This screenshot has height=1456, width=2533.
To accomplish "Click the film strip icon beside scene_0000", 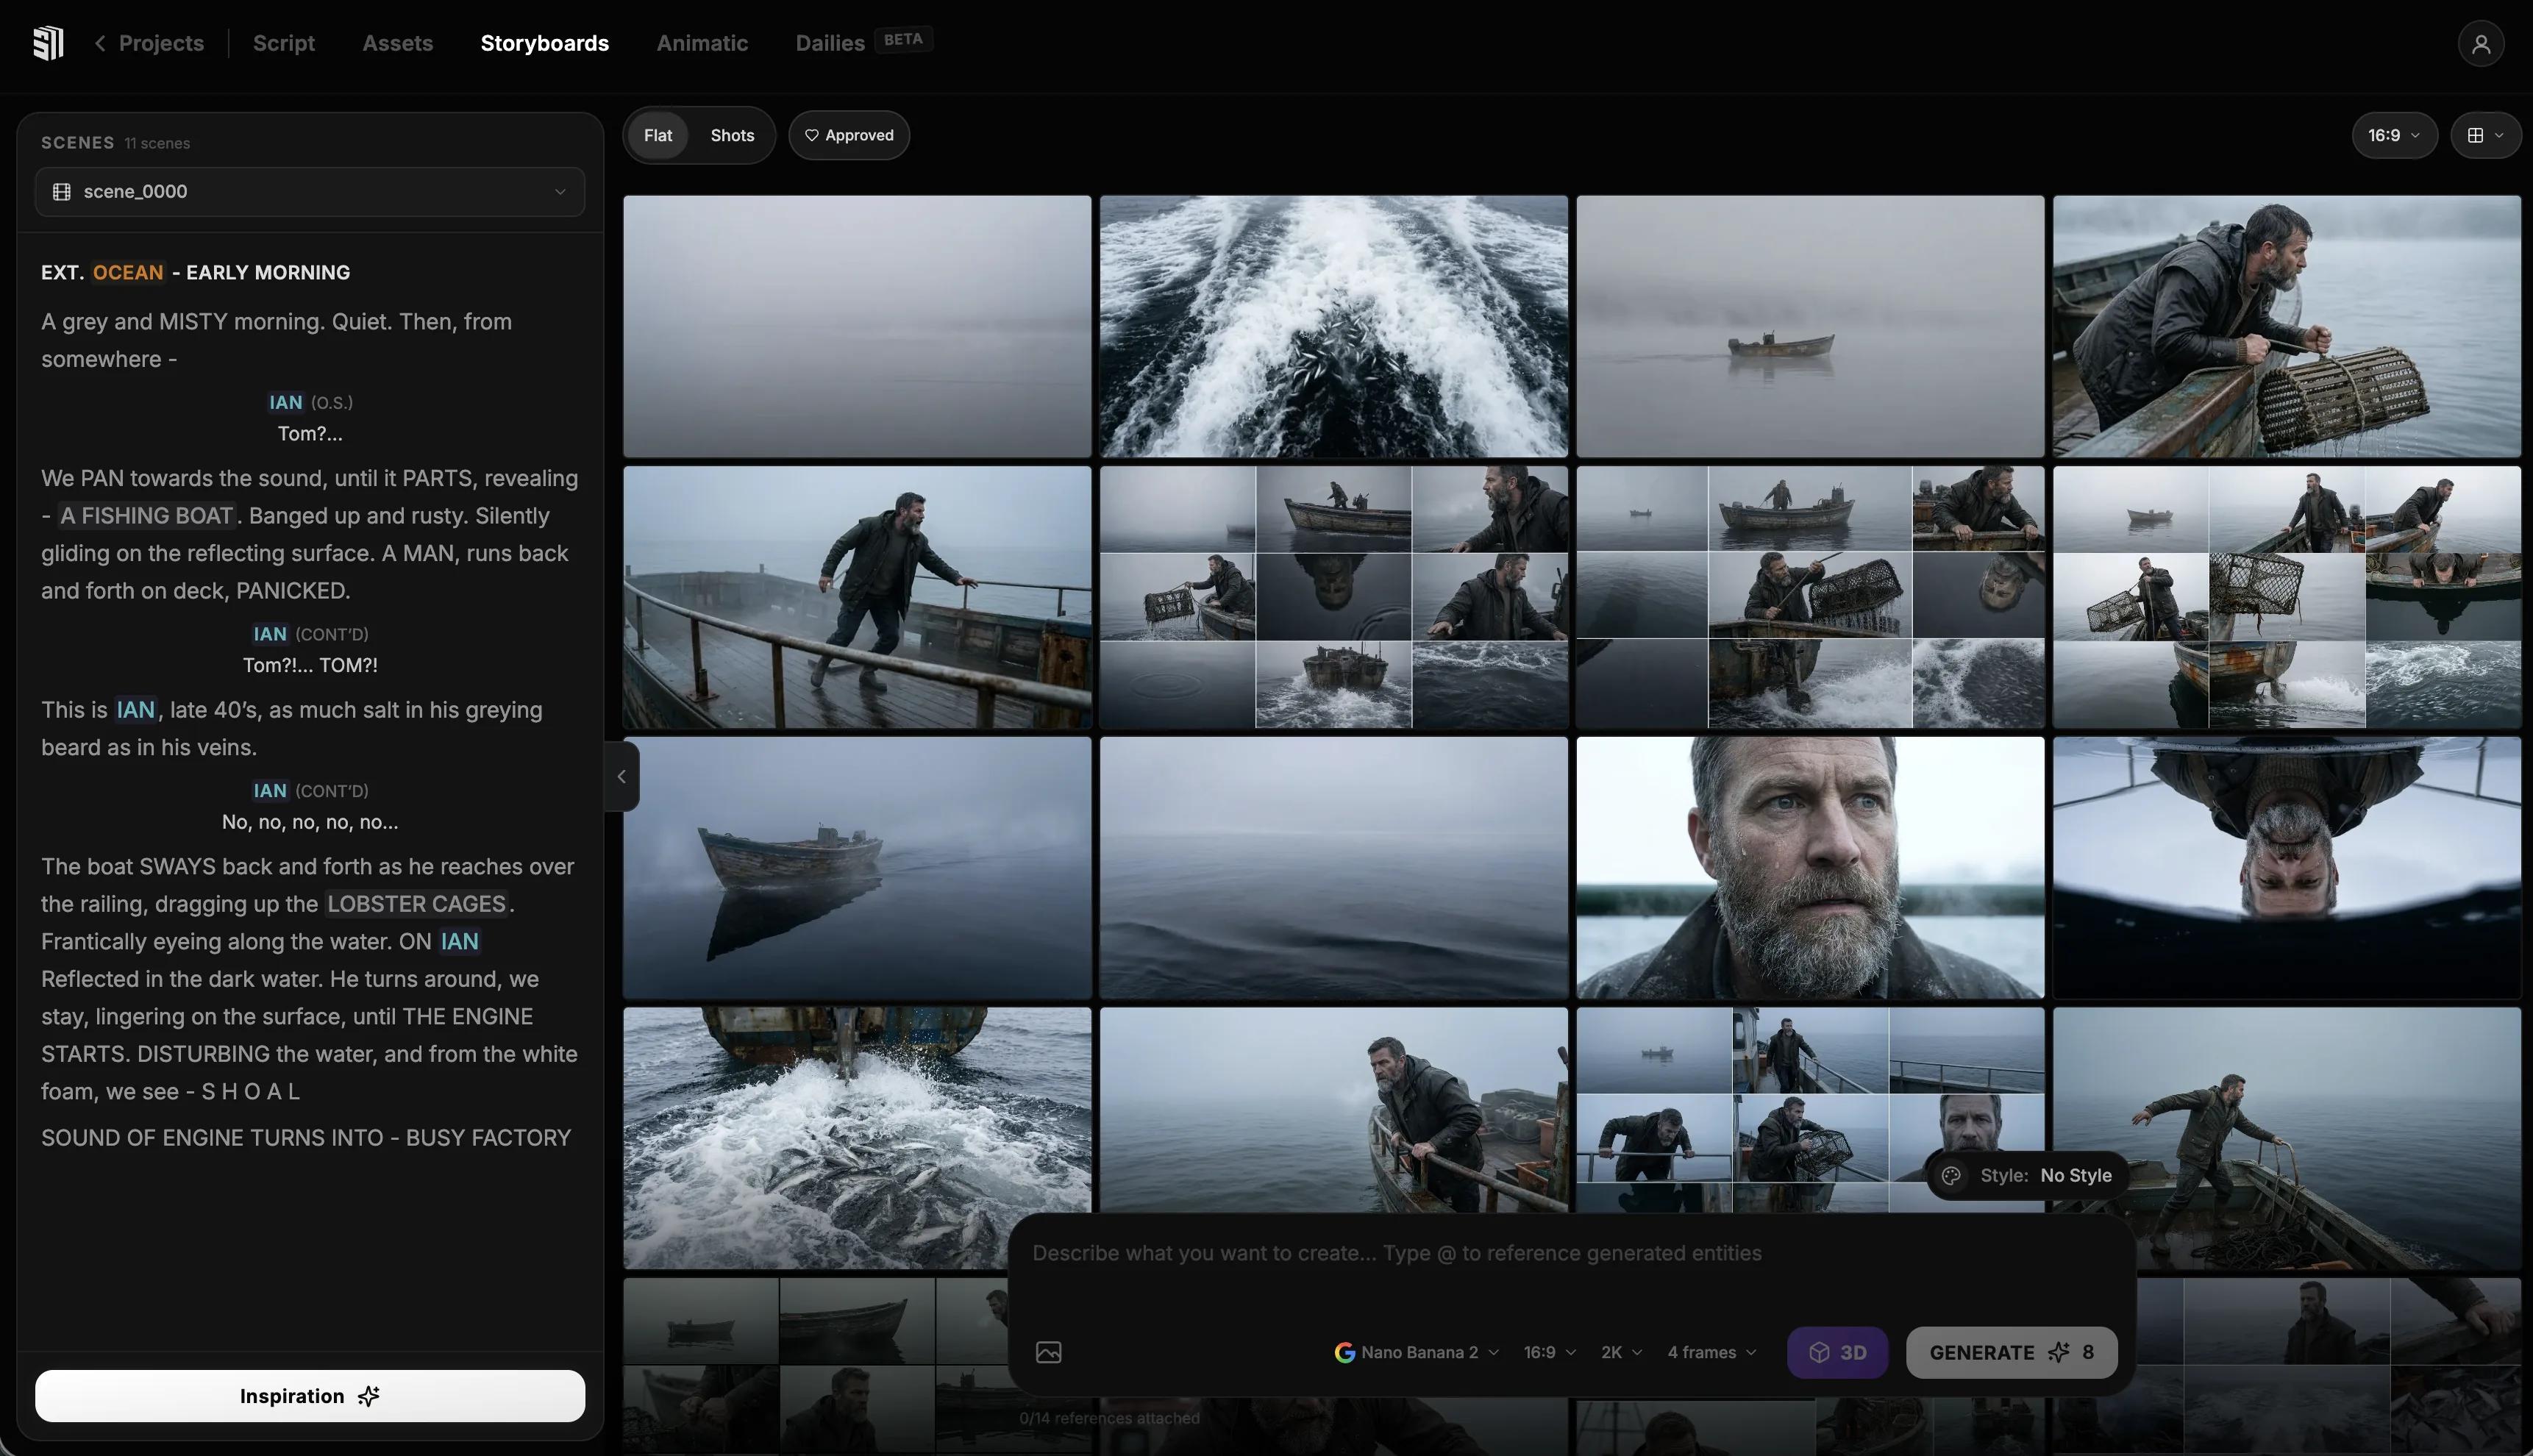I will click(x=61, y=192).
